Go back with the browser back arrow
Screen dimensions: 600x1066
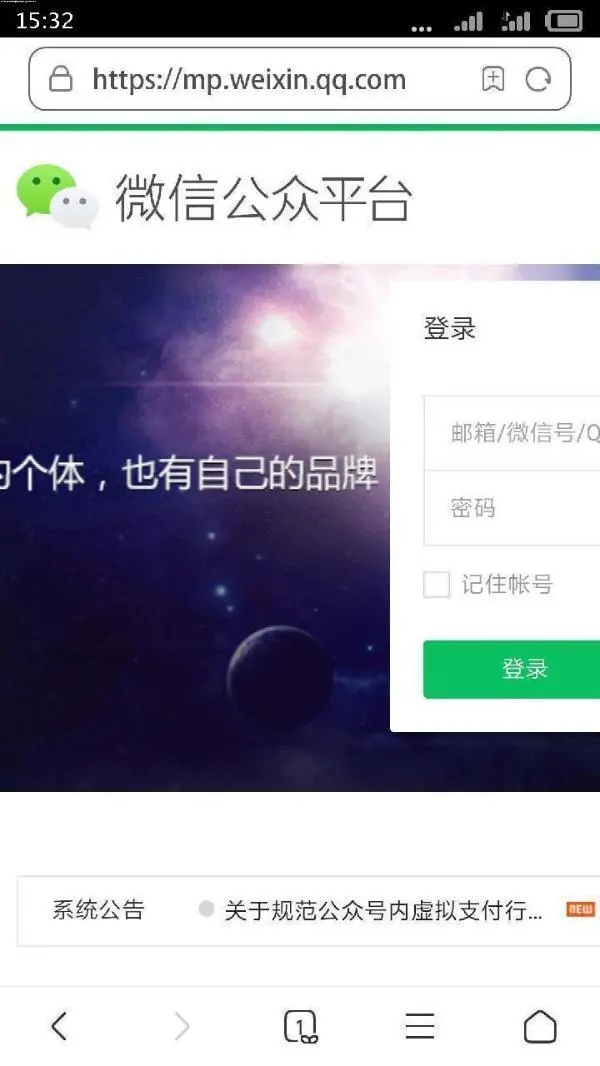(59, 1026)
